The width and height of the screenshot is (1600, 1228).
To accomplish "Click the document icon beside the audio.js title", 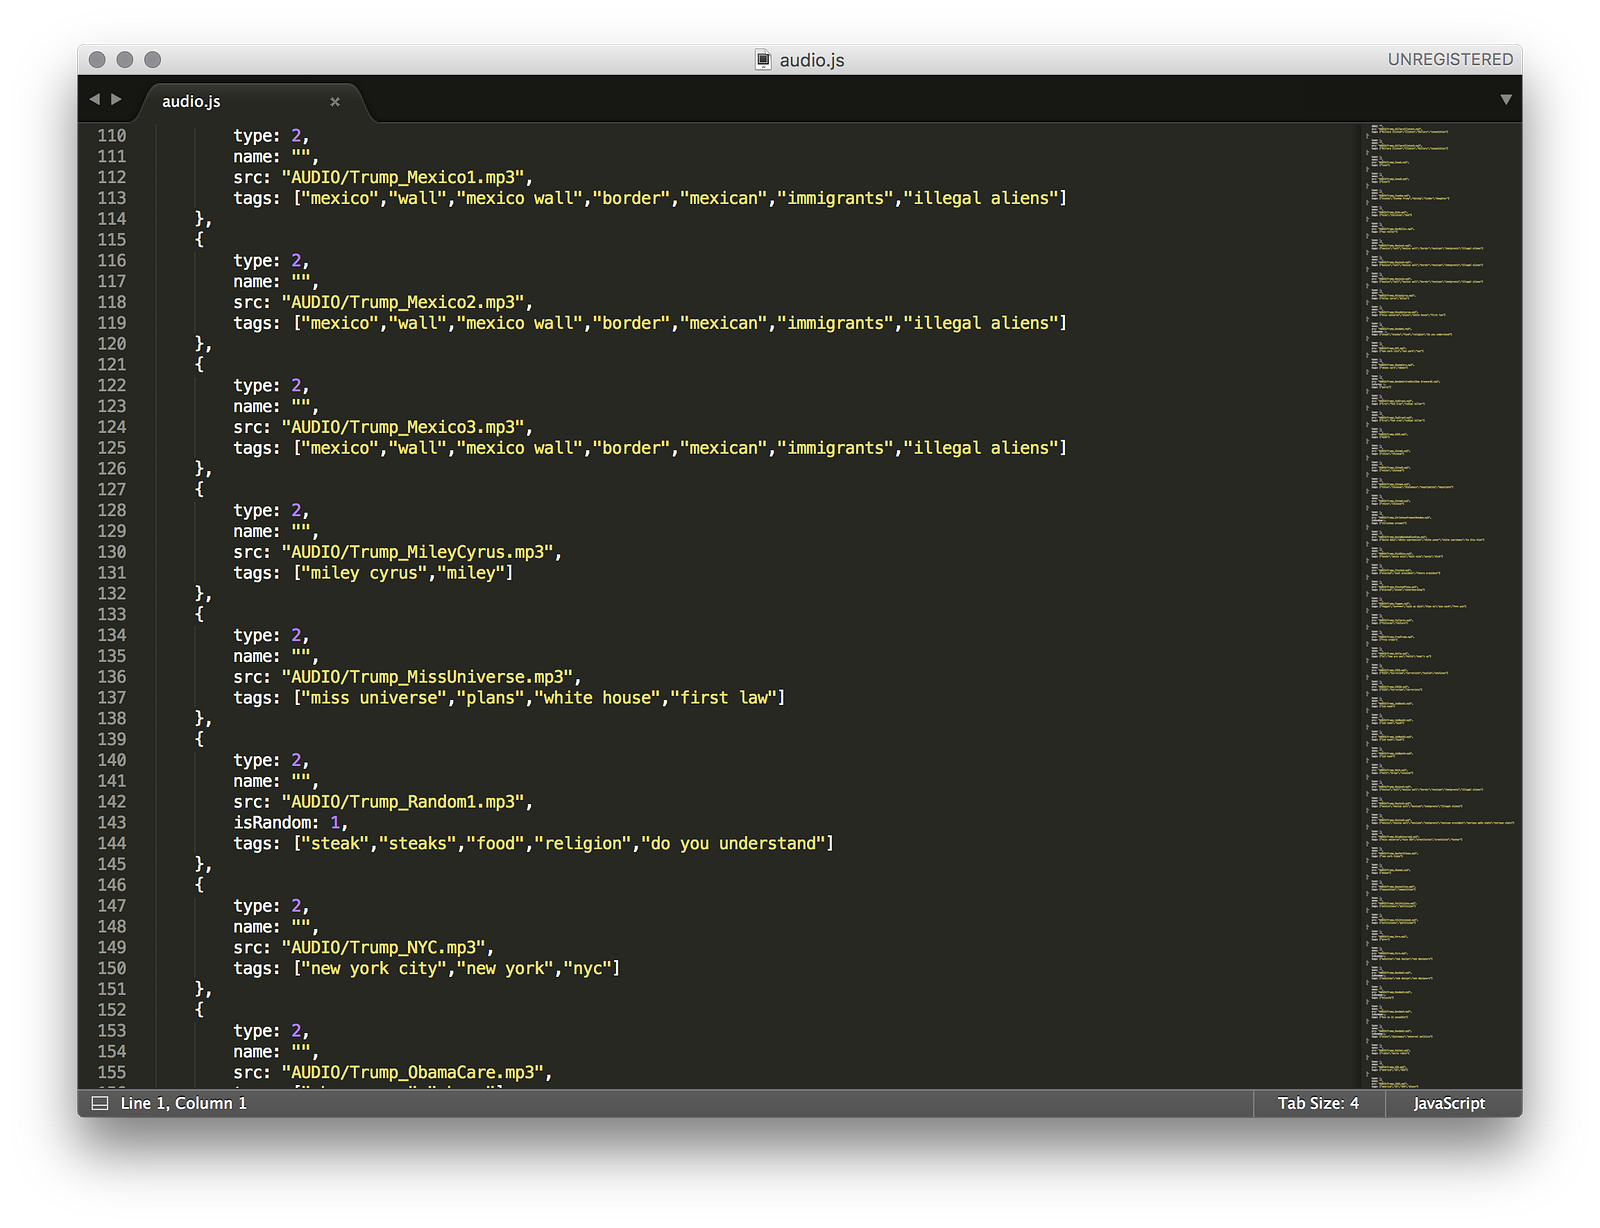I will [x=763, y=60].
